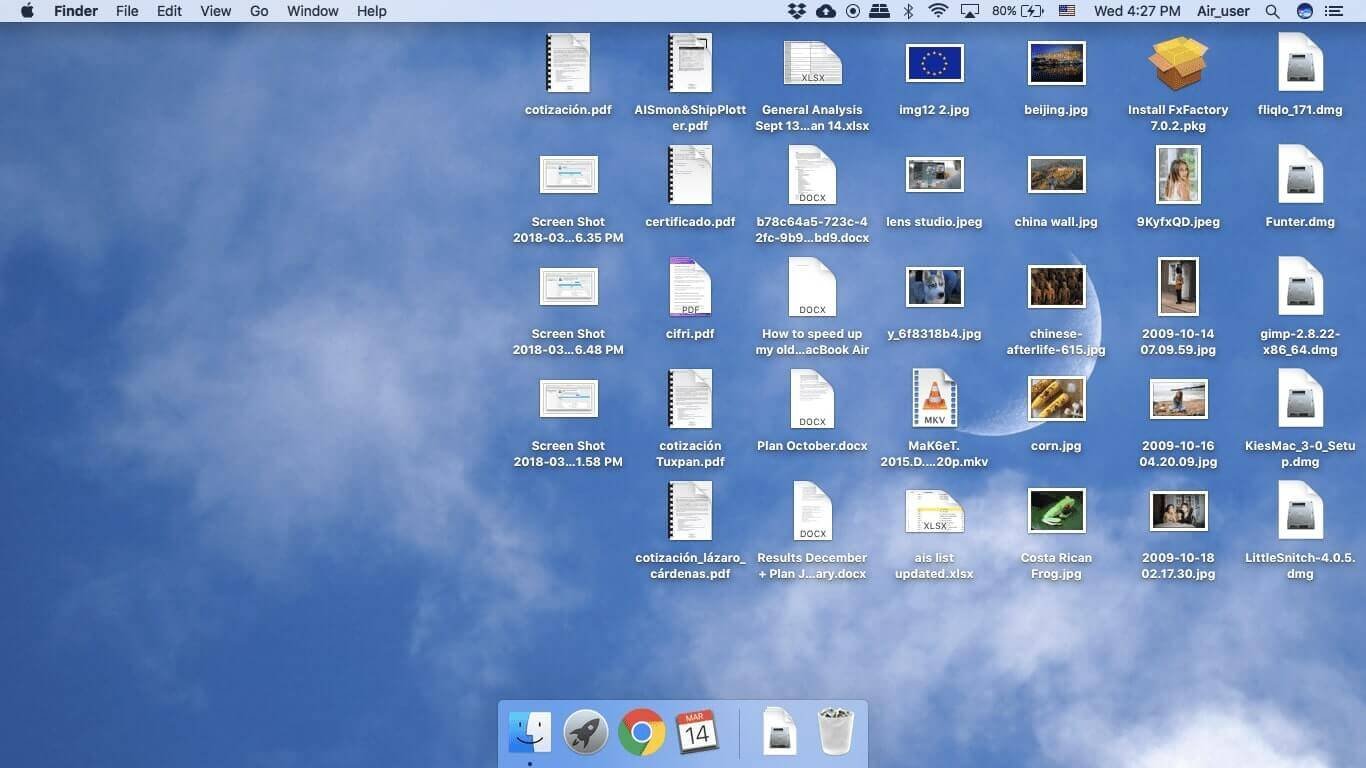Viewport: 1366px width, 768px height.
Task: Open the Wi-Fi status menu
Action: click(938, 11)
